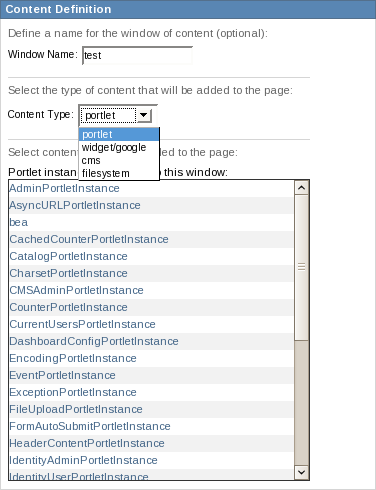The image size is (376, 490).
Task: Click the portlet list scrollbar thumb
Action: (x=301, y=268)
